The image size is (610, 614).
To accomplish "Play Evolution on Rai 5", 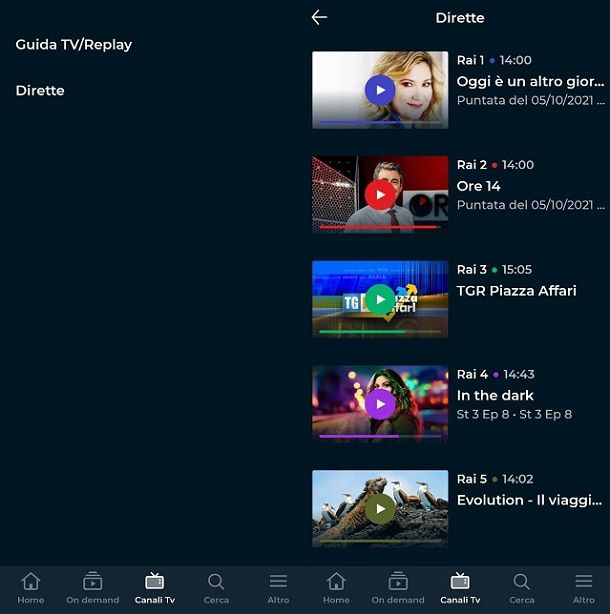I will click(x=380, y=509).
